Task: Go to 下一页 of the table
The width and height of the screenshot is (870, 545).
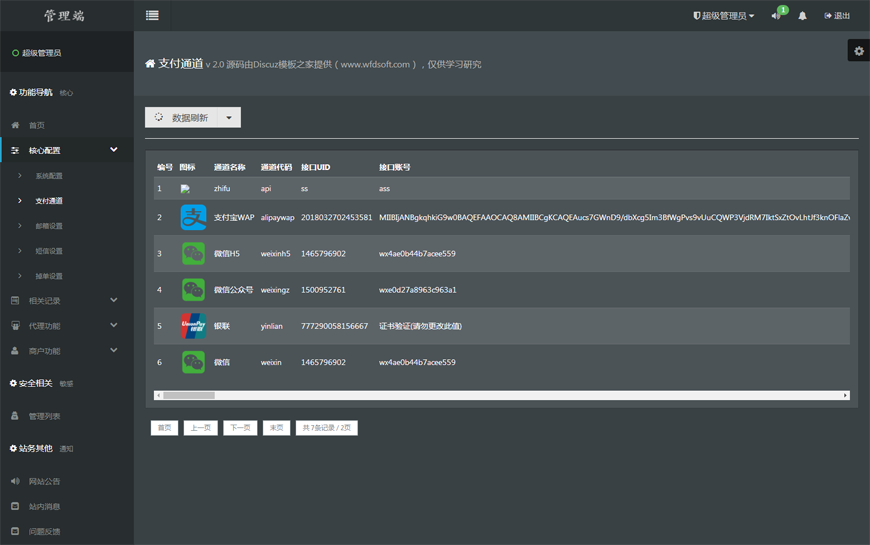Action: coord(240,428)
